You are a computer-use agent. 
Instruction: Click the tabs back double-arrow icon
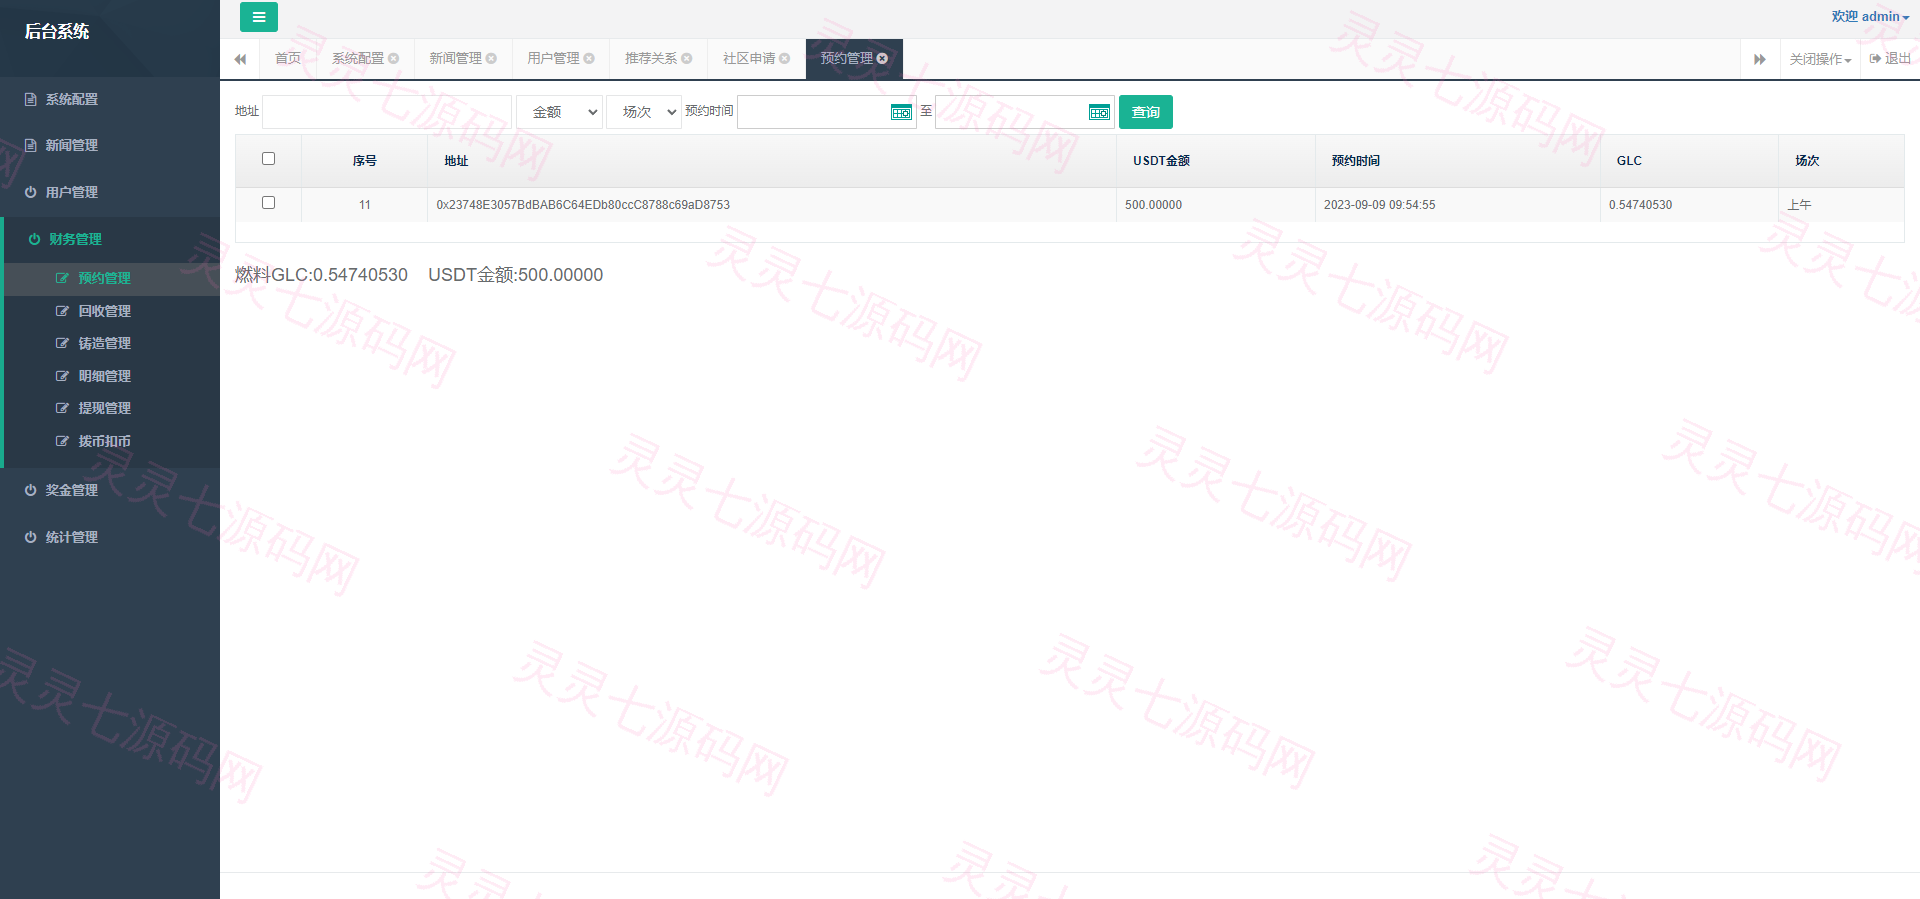[240, 59]
